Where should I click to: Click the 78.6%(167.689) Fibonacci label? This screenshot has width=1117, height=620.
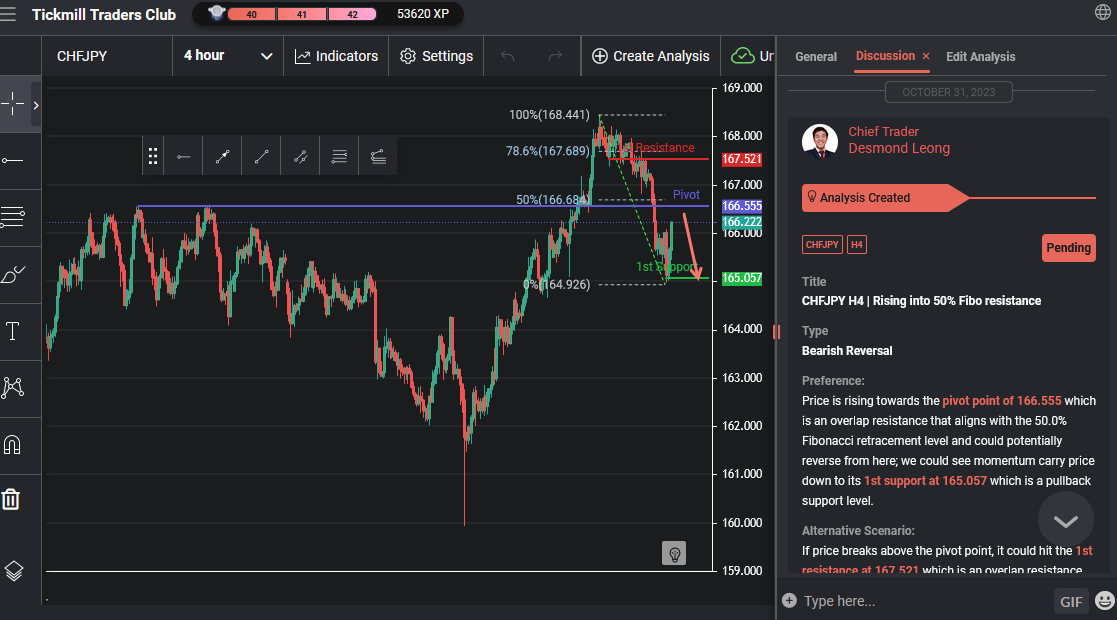pyautogui.click(x=548, y=151)
